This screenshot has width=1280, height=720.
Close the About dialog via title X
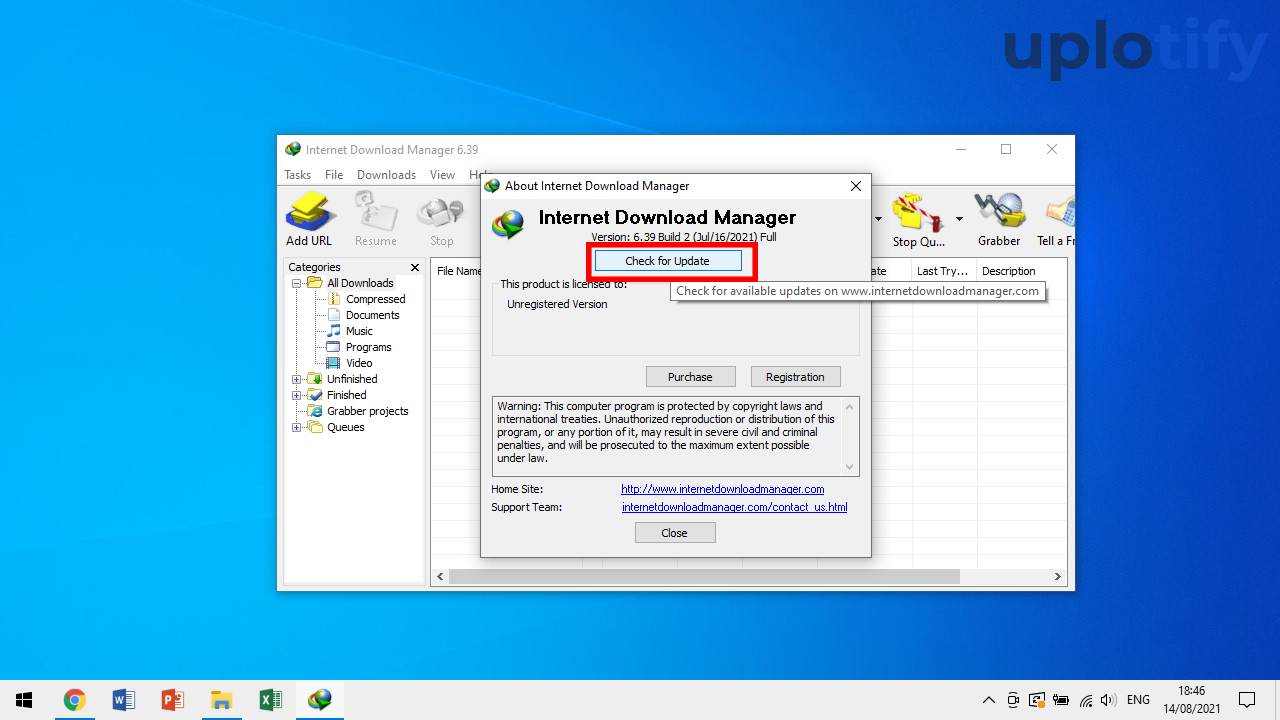click(855, 186)
